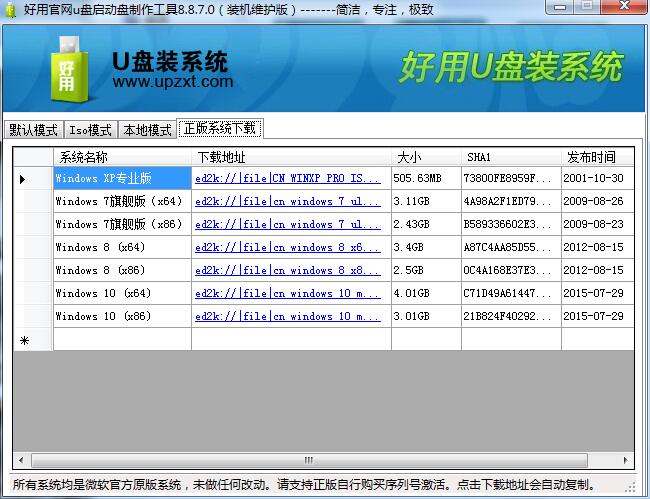The height and width of the screenshot is (499, 650).
Task: Copy the Windows 8 (x64) ed2k link
Action: coord(288,247)
